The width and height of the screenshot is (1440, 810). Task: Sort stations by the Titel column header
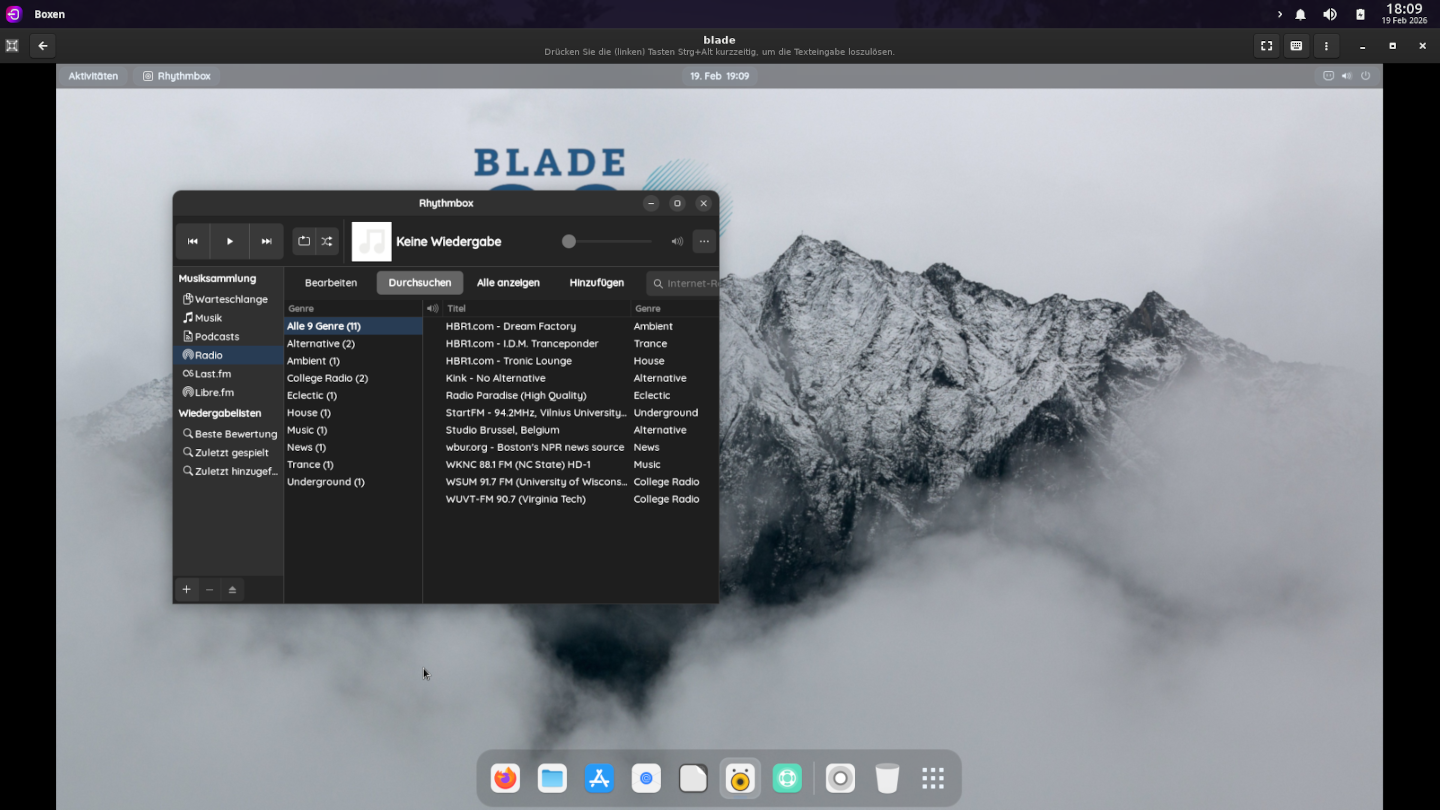[535, 309]
